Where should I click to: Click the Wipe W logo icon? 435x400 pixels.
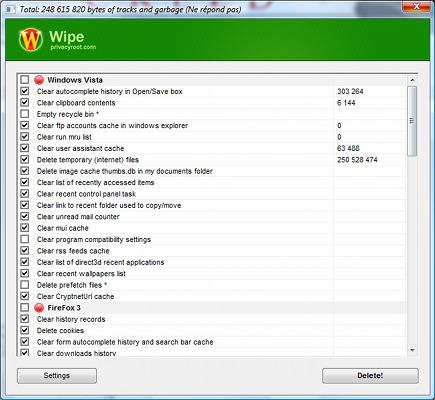31,40
